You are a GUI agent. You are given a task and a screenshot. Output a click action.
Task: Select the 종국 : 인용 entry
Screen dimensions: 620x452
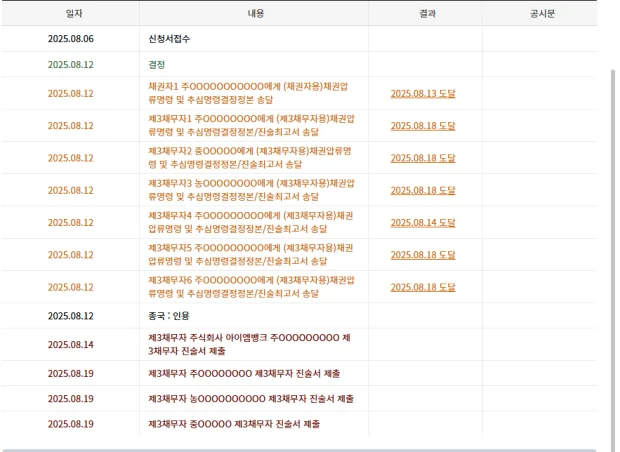(x=168, y=315)
